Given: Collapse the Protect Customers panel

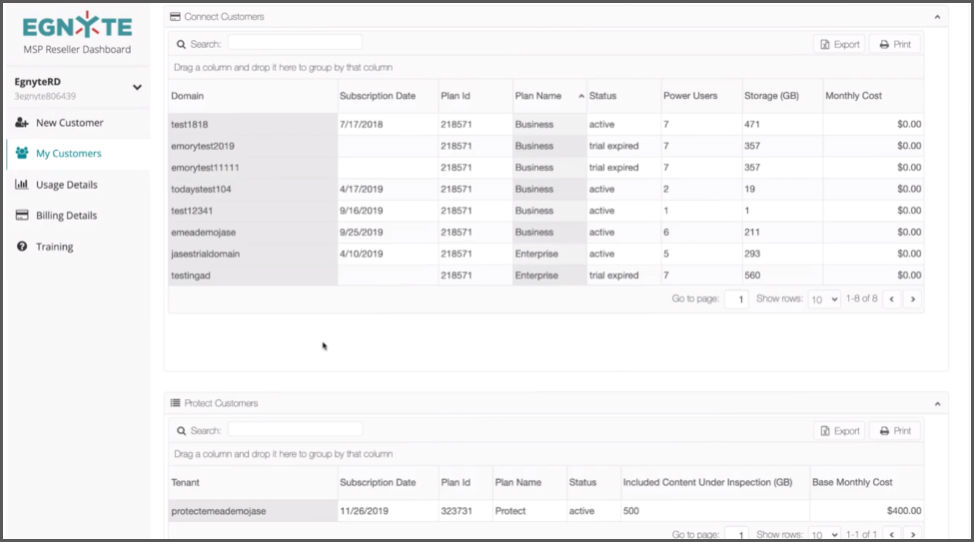Looking at the screenshot, I should (x=937, y=404).
